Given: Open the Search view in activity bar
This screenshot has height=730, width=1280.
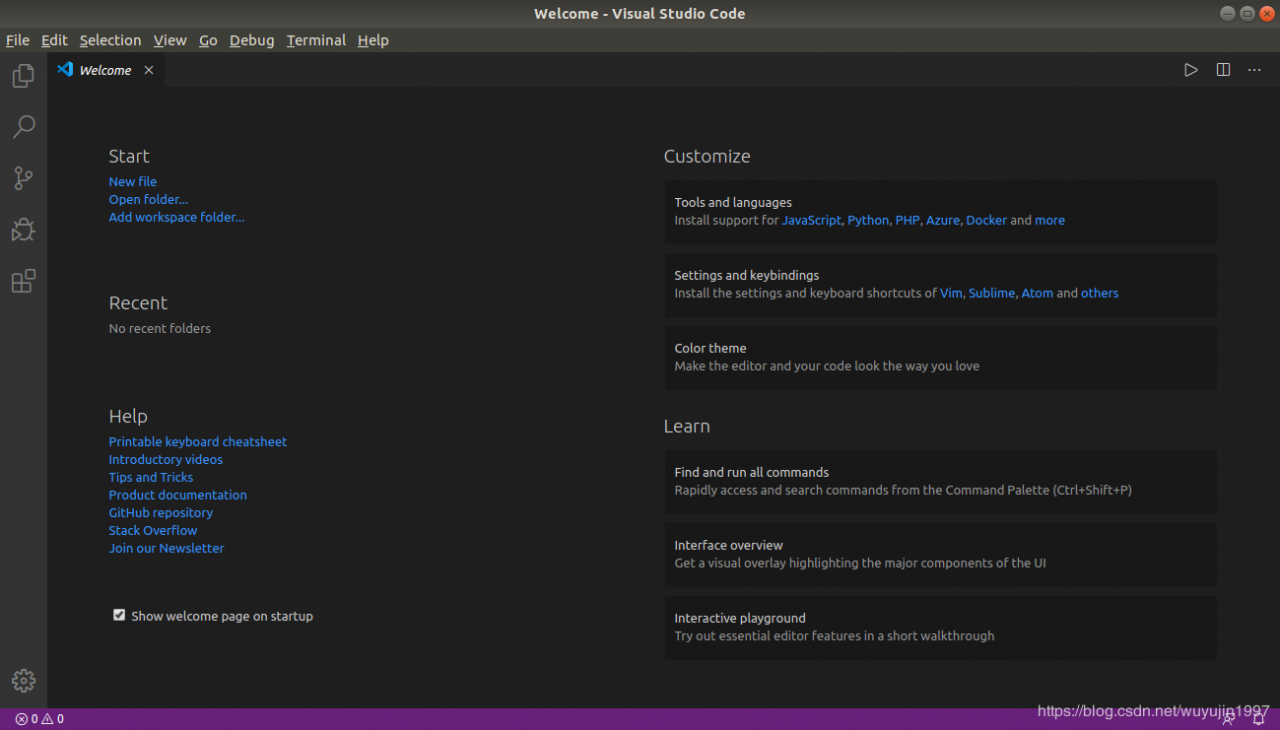Looking at the screenshot, I should click(x=23, y=127).
